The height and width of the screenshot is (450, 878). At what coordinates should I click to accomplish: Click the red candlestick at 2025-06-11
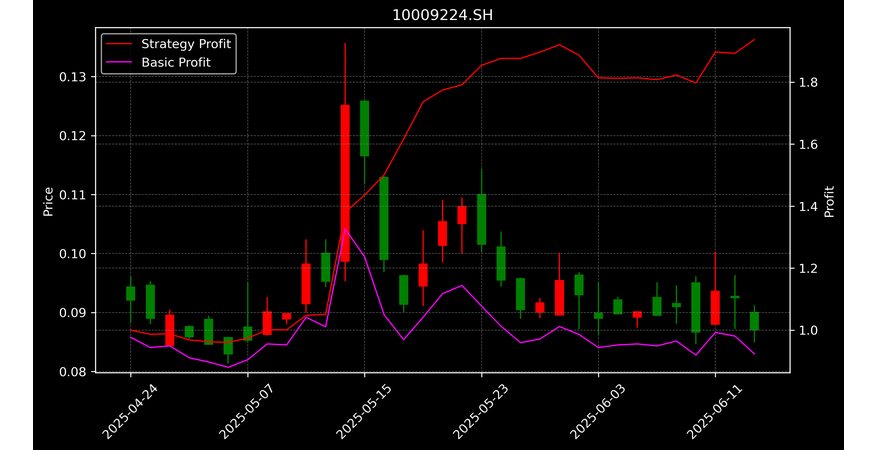tap(715, 308)
